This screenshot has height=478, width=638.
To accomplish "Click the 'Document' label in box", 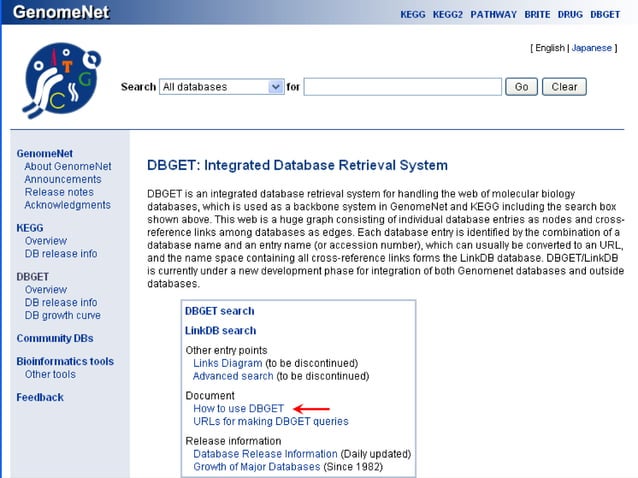I will pyautogui.click(x=210, y=395).
